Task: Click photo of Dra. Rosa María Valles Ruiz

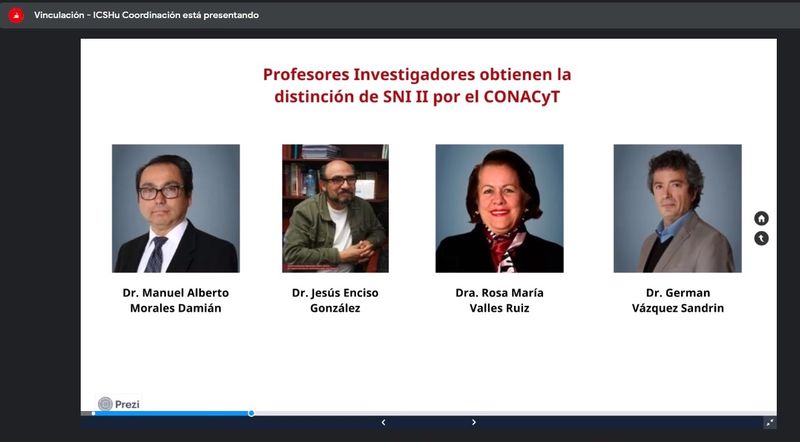Action: point(499,208)
